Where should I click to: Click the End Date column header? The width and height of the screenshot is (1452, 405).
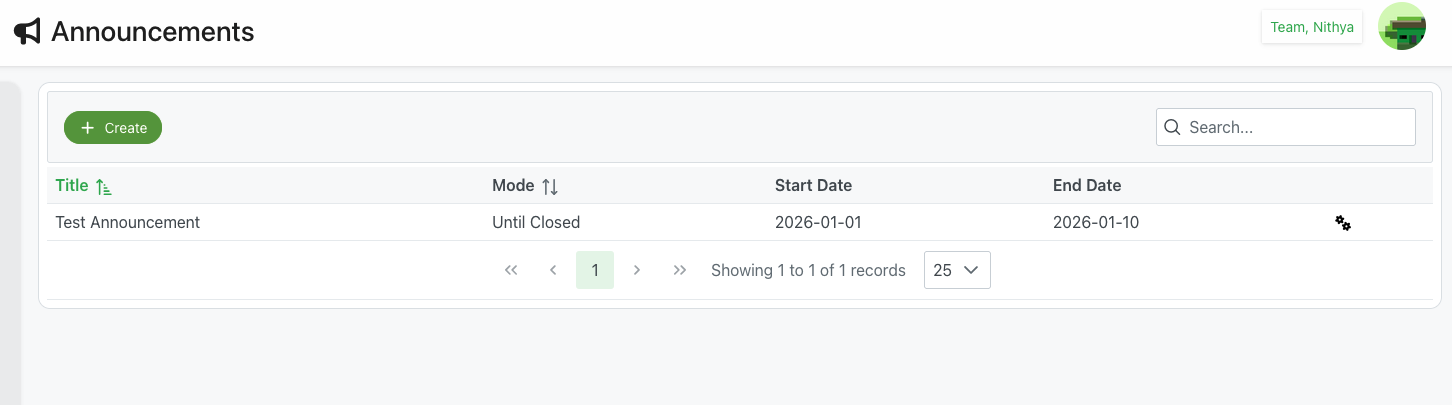pyautogui.click(x=1086, y=185)
